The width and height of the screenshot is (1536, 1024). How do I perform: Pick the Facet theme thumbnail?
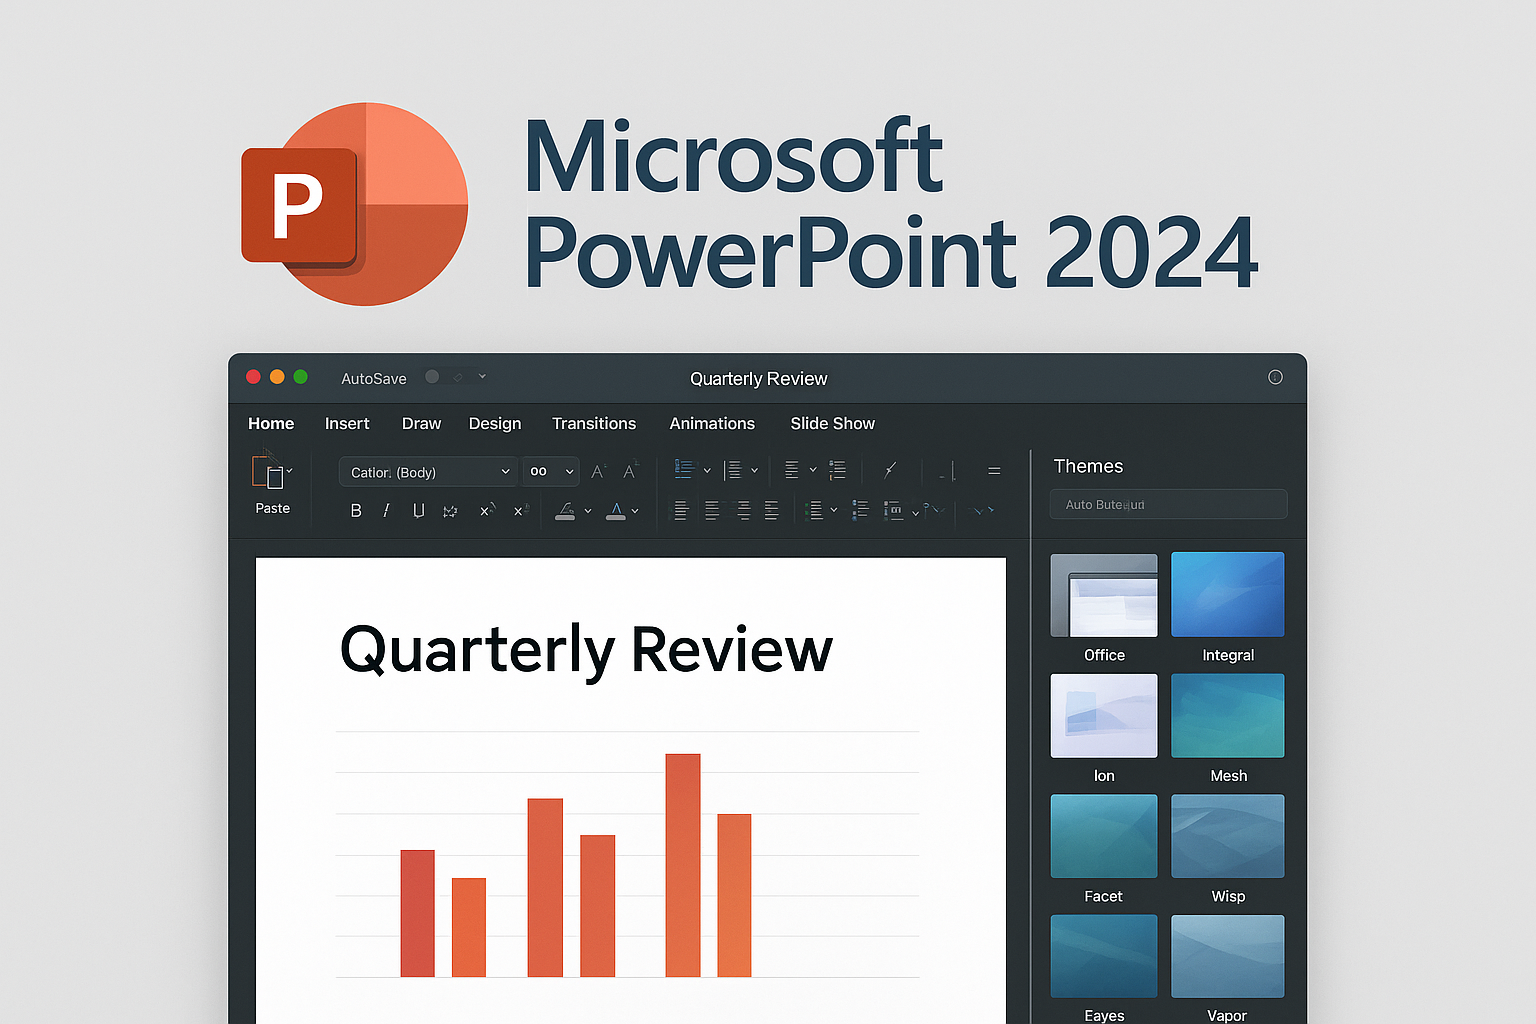pos(1103,836)
